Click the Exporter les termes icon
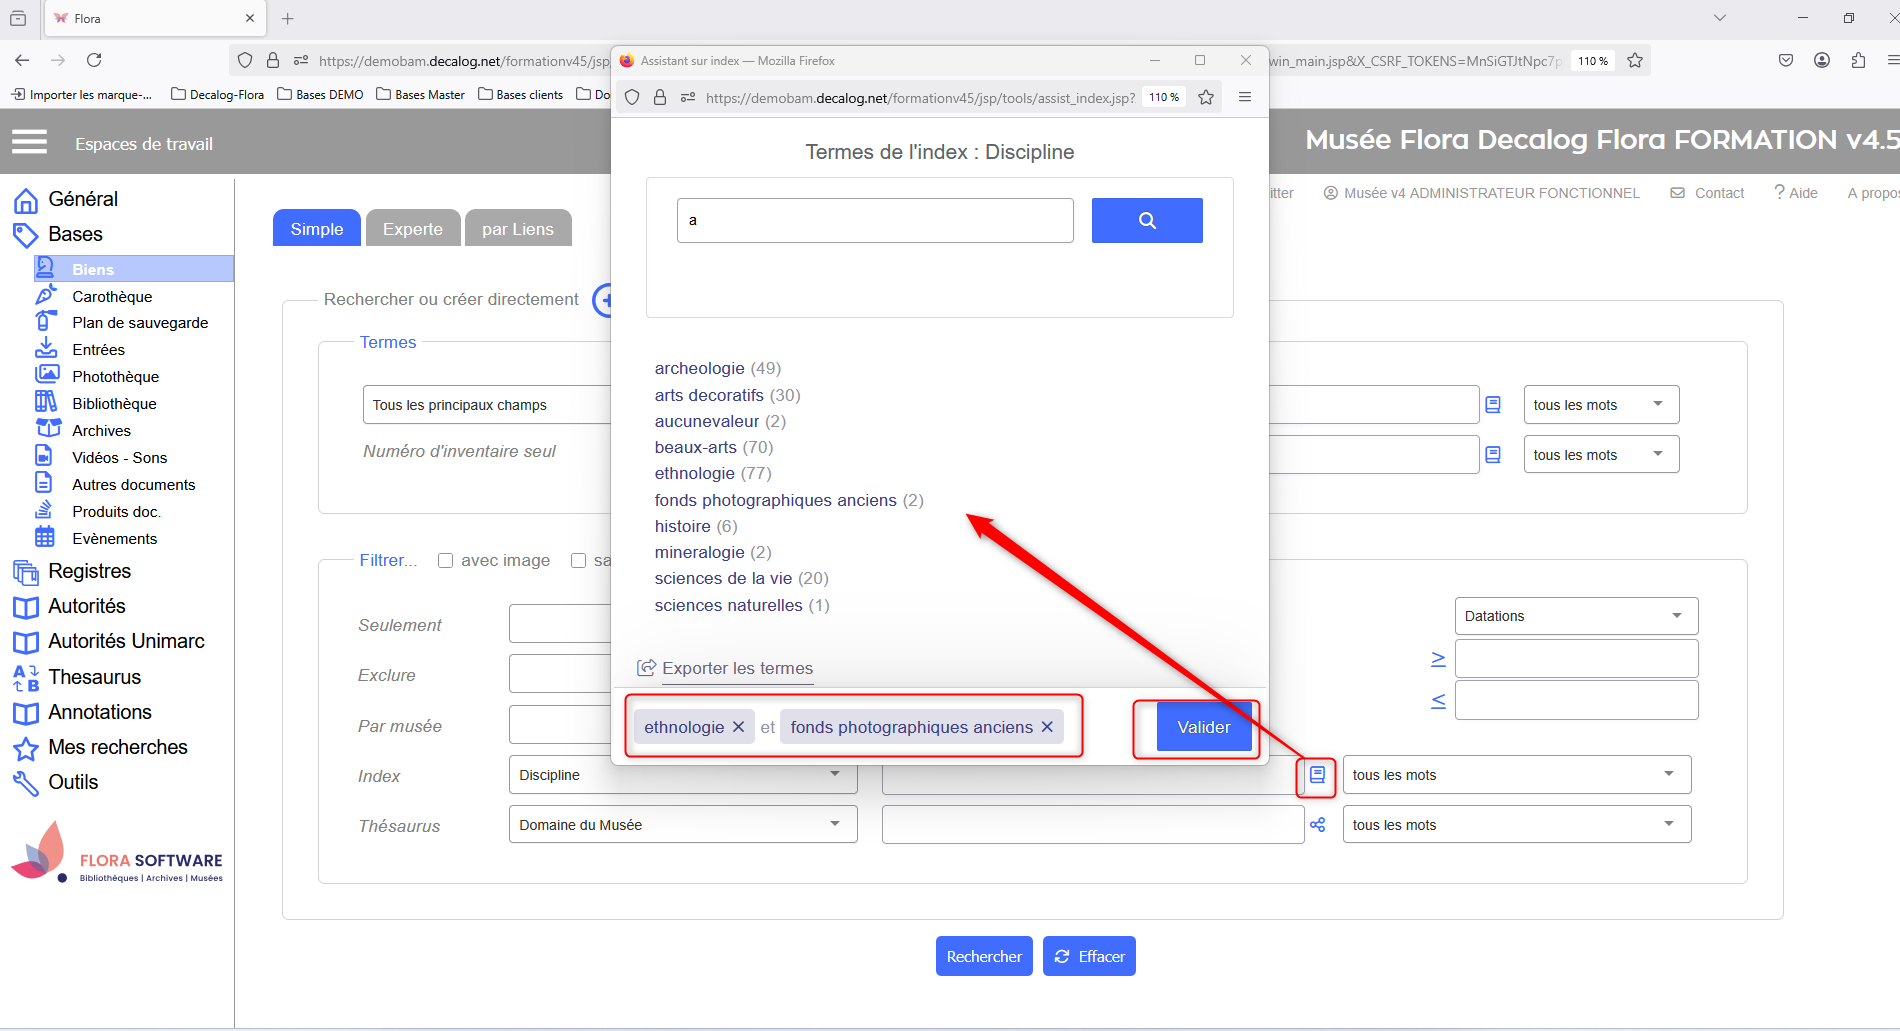 tap(647, 668)
